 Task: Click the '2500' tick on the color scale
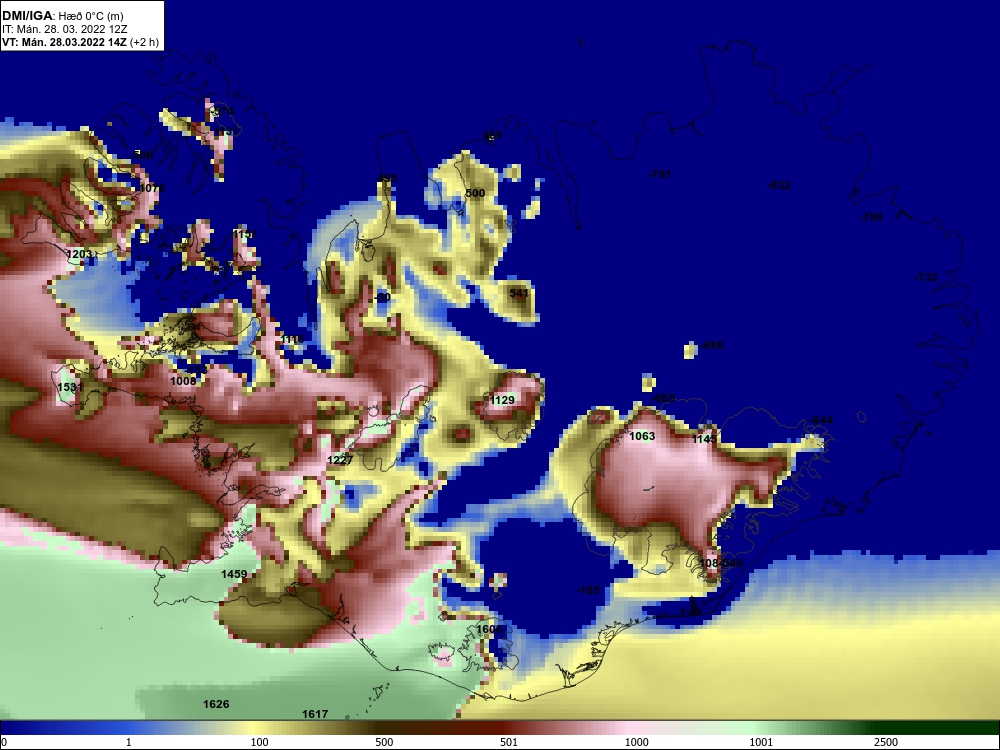coord(886,742)
